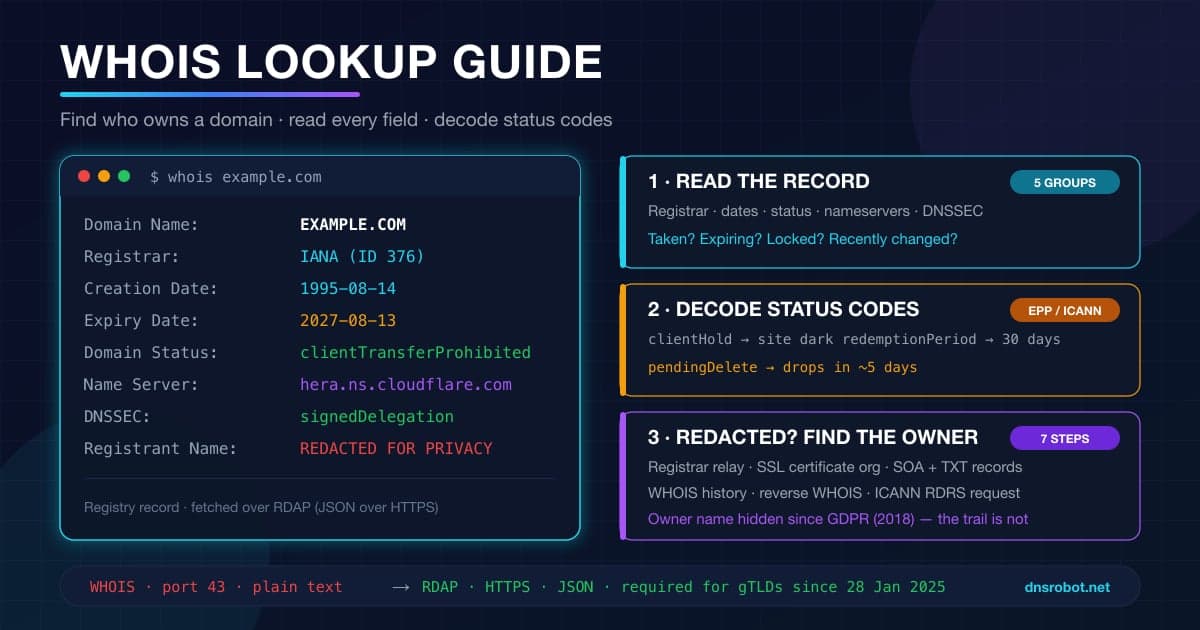Click the '3 · REDACTED? FIND THE OWNER' heading
This screenshot has height=630, width=1200.
coord(813,438)
